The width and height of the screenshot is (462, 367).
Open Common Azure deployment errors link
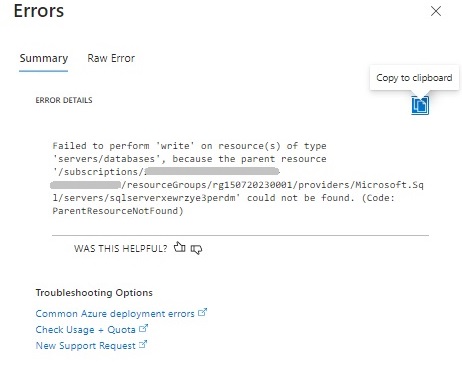(x=115, y=314)
